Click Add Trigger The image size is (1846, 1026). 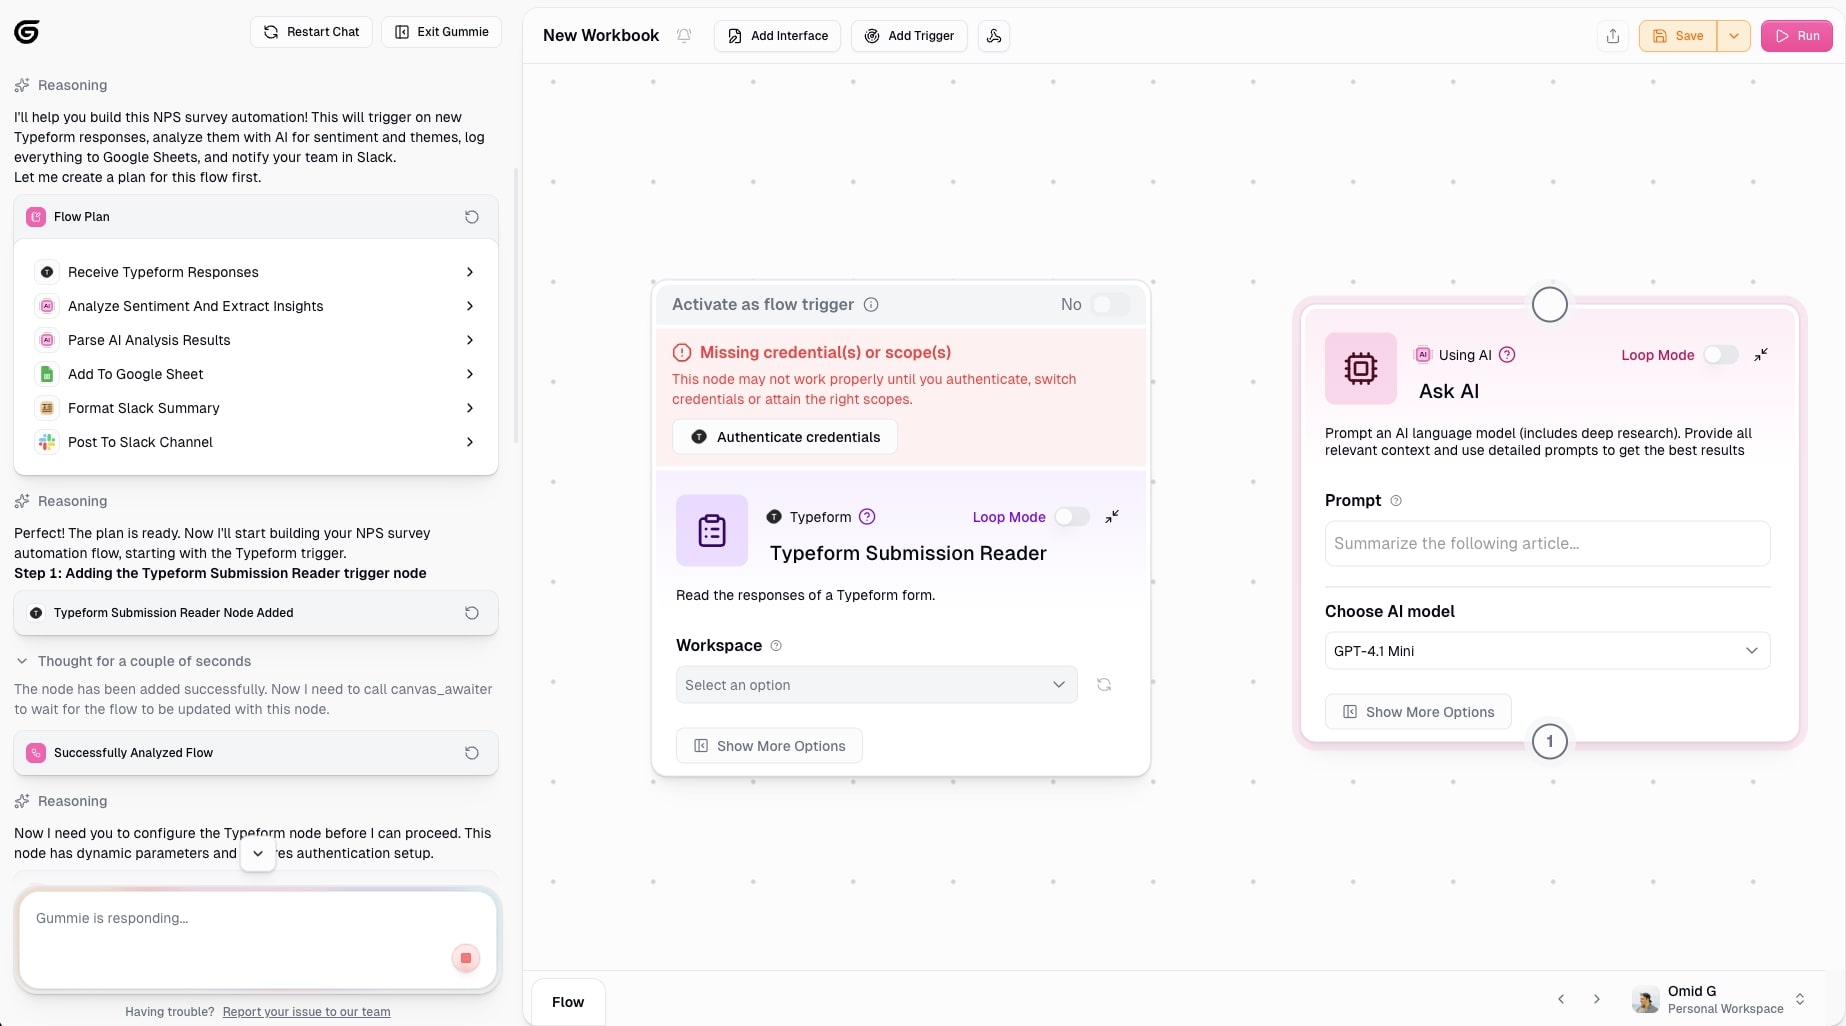point(909,36)
